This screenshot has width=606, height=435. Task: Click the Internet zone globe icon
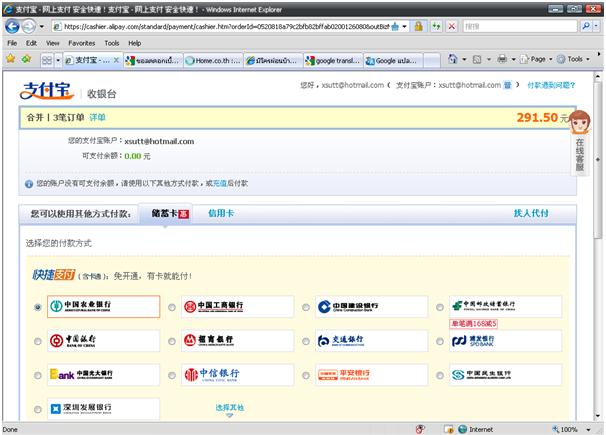(x=462, y=429)
